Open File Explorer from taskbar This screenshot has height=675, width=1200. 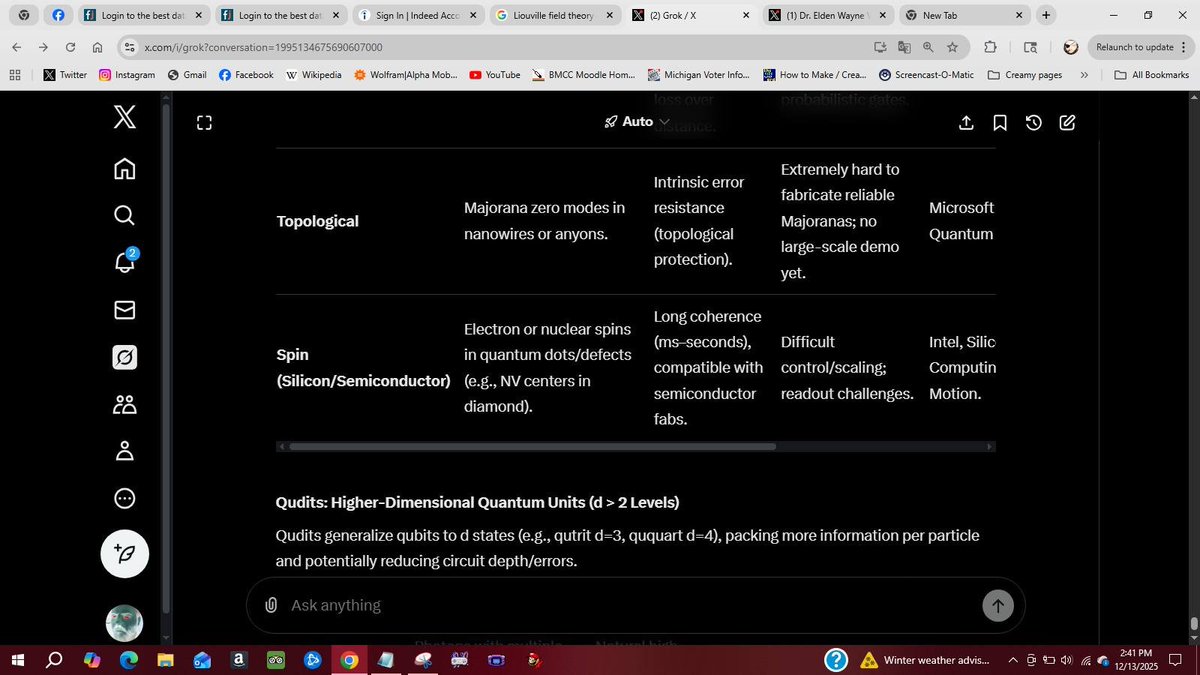[165, 660]
